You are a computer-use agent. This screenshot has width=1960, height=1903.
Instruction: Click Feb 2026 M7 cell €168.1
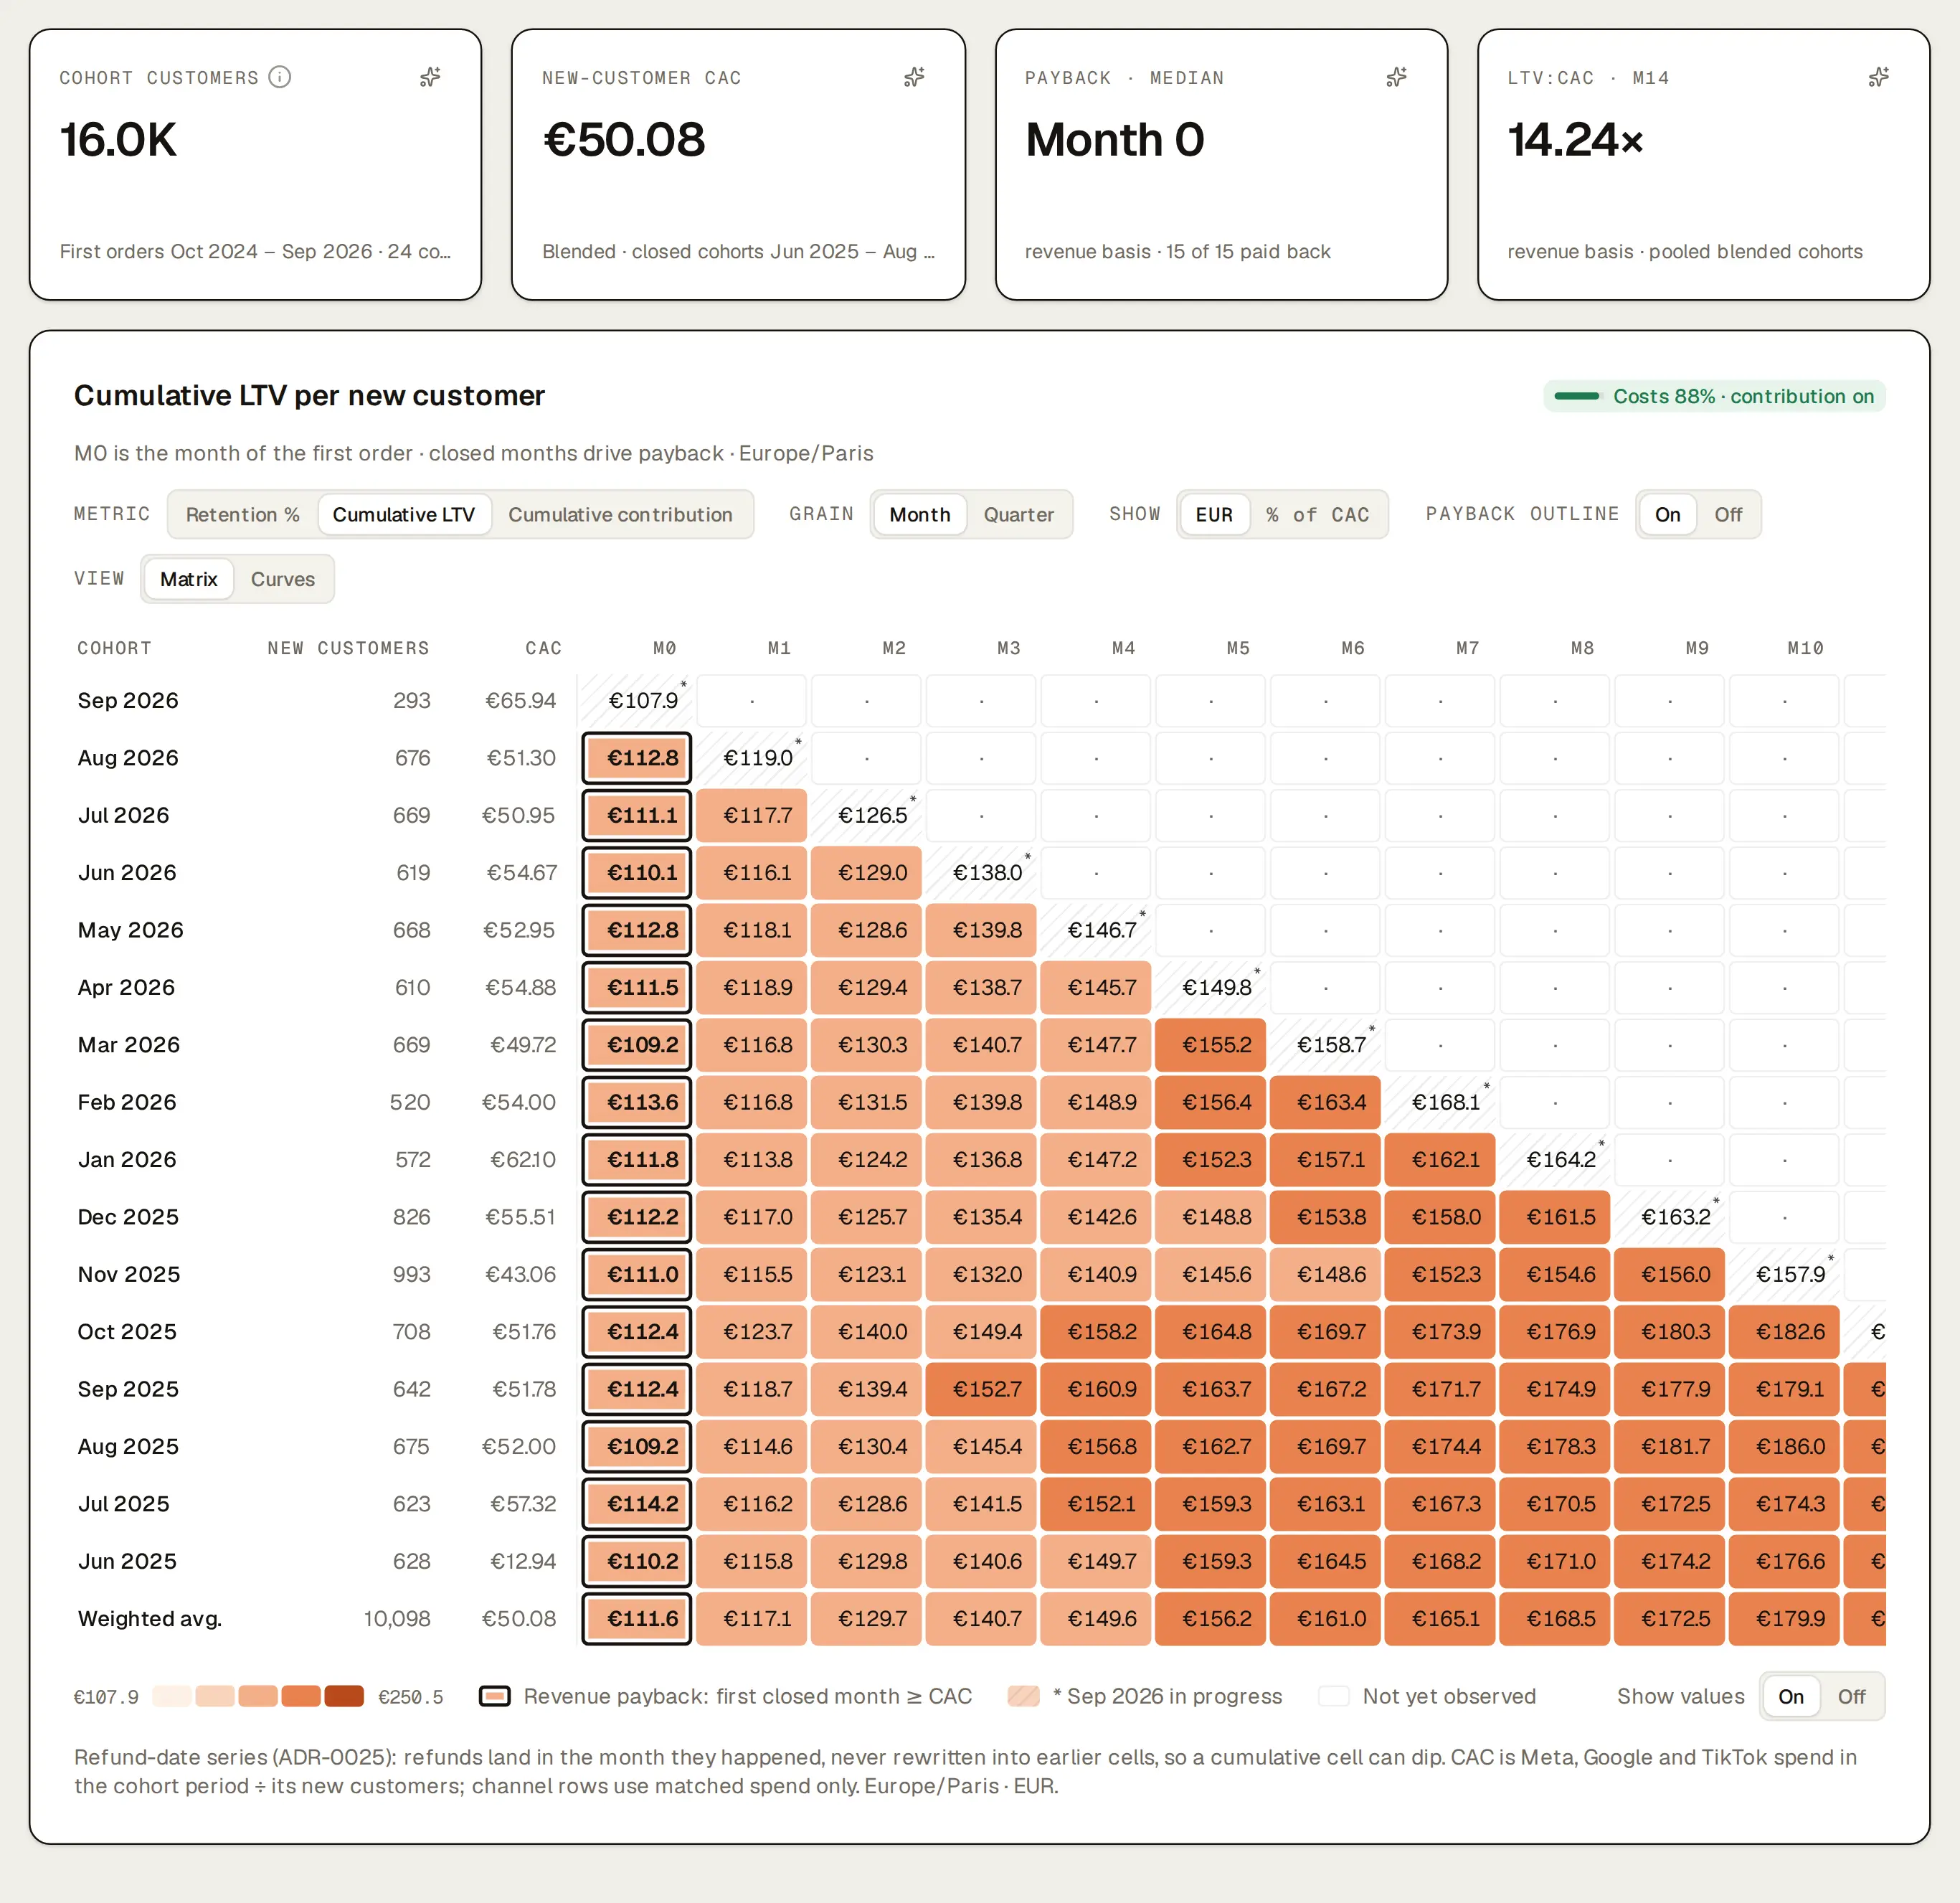coord(1441,1102)
